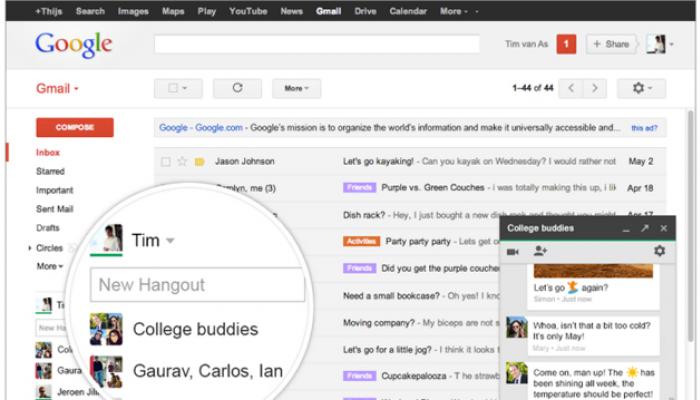Open the select-all checkbox dropdown
Screen dimensions: 700x400
178,88
